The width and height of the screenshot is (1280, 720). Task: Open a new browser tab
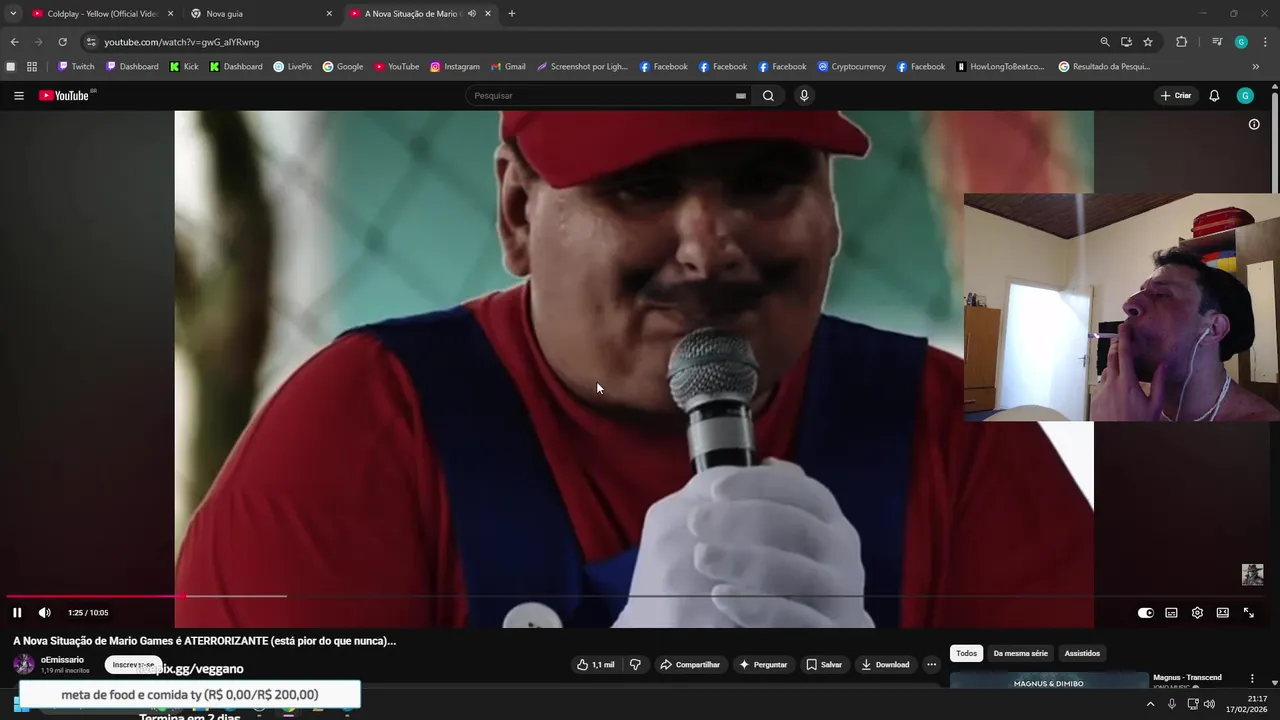[511, 14]
